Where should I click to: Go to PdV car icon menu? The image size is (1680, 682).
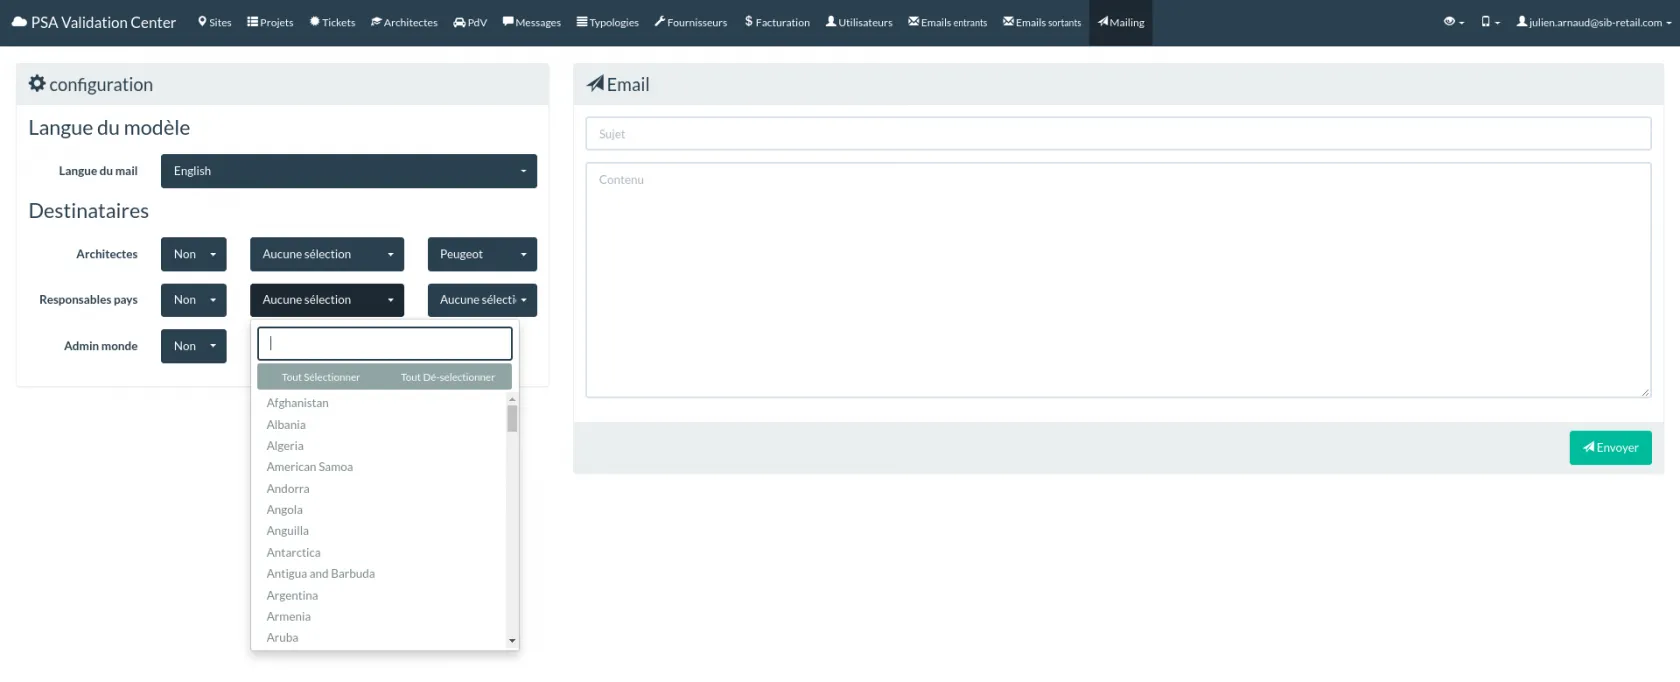[469, 22]
